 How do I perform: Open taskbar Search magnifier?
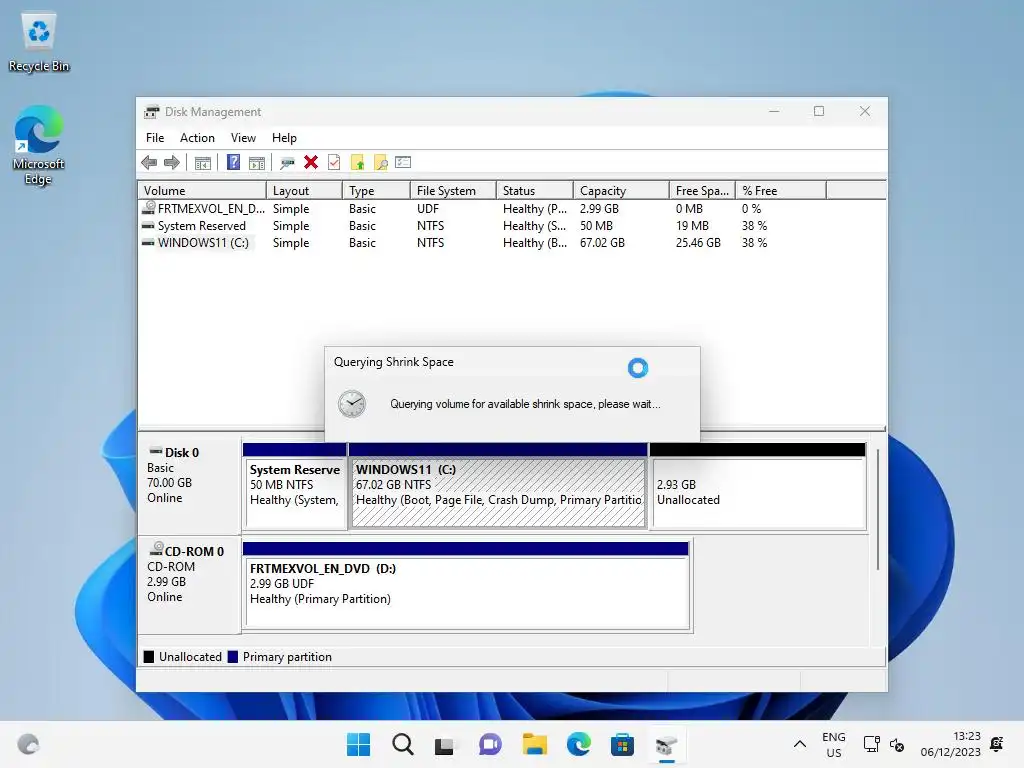click(x=402, y=744)
